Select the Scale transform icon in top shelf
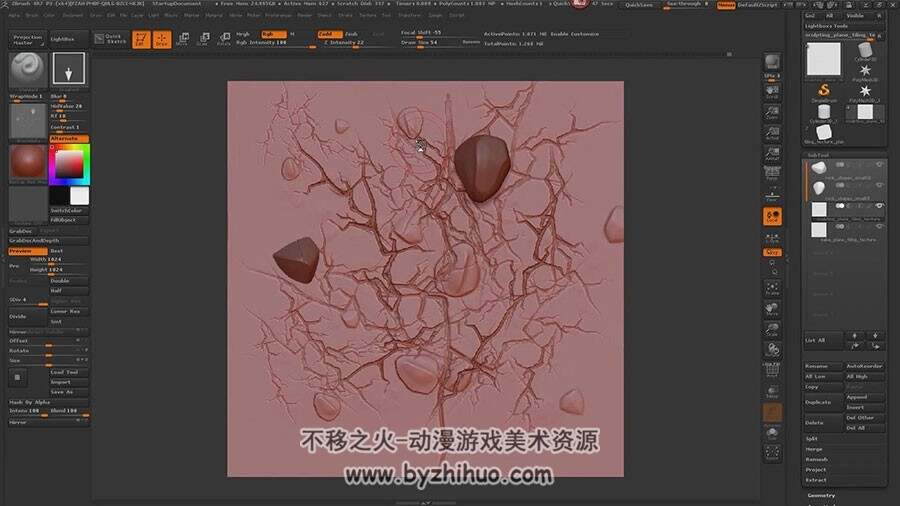Screen dimensions: 900x506 (203, 39)
